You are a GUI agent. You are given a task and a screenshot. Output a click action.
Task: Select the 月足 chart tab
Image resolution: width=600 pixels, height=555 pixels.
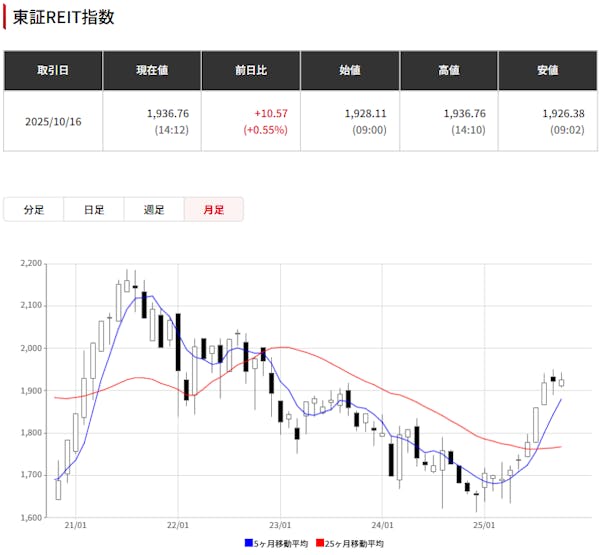pos(214,209)
